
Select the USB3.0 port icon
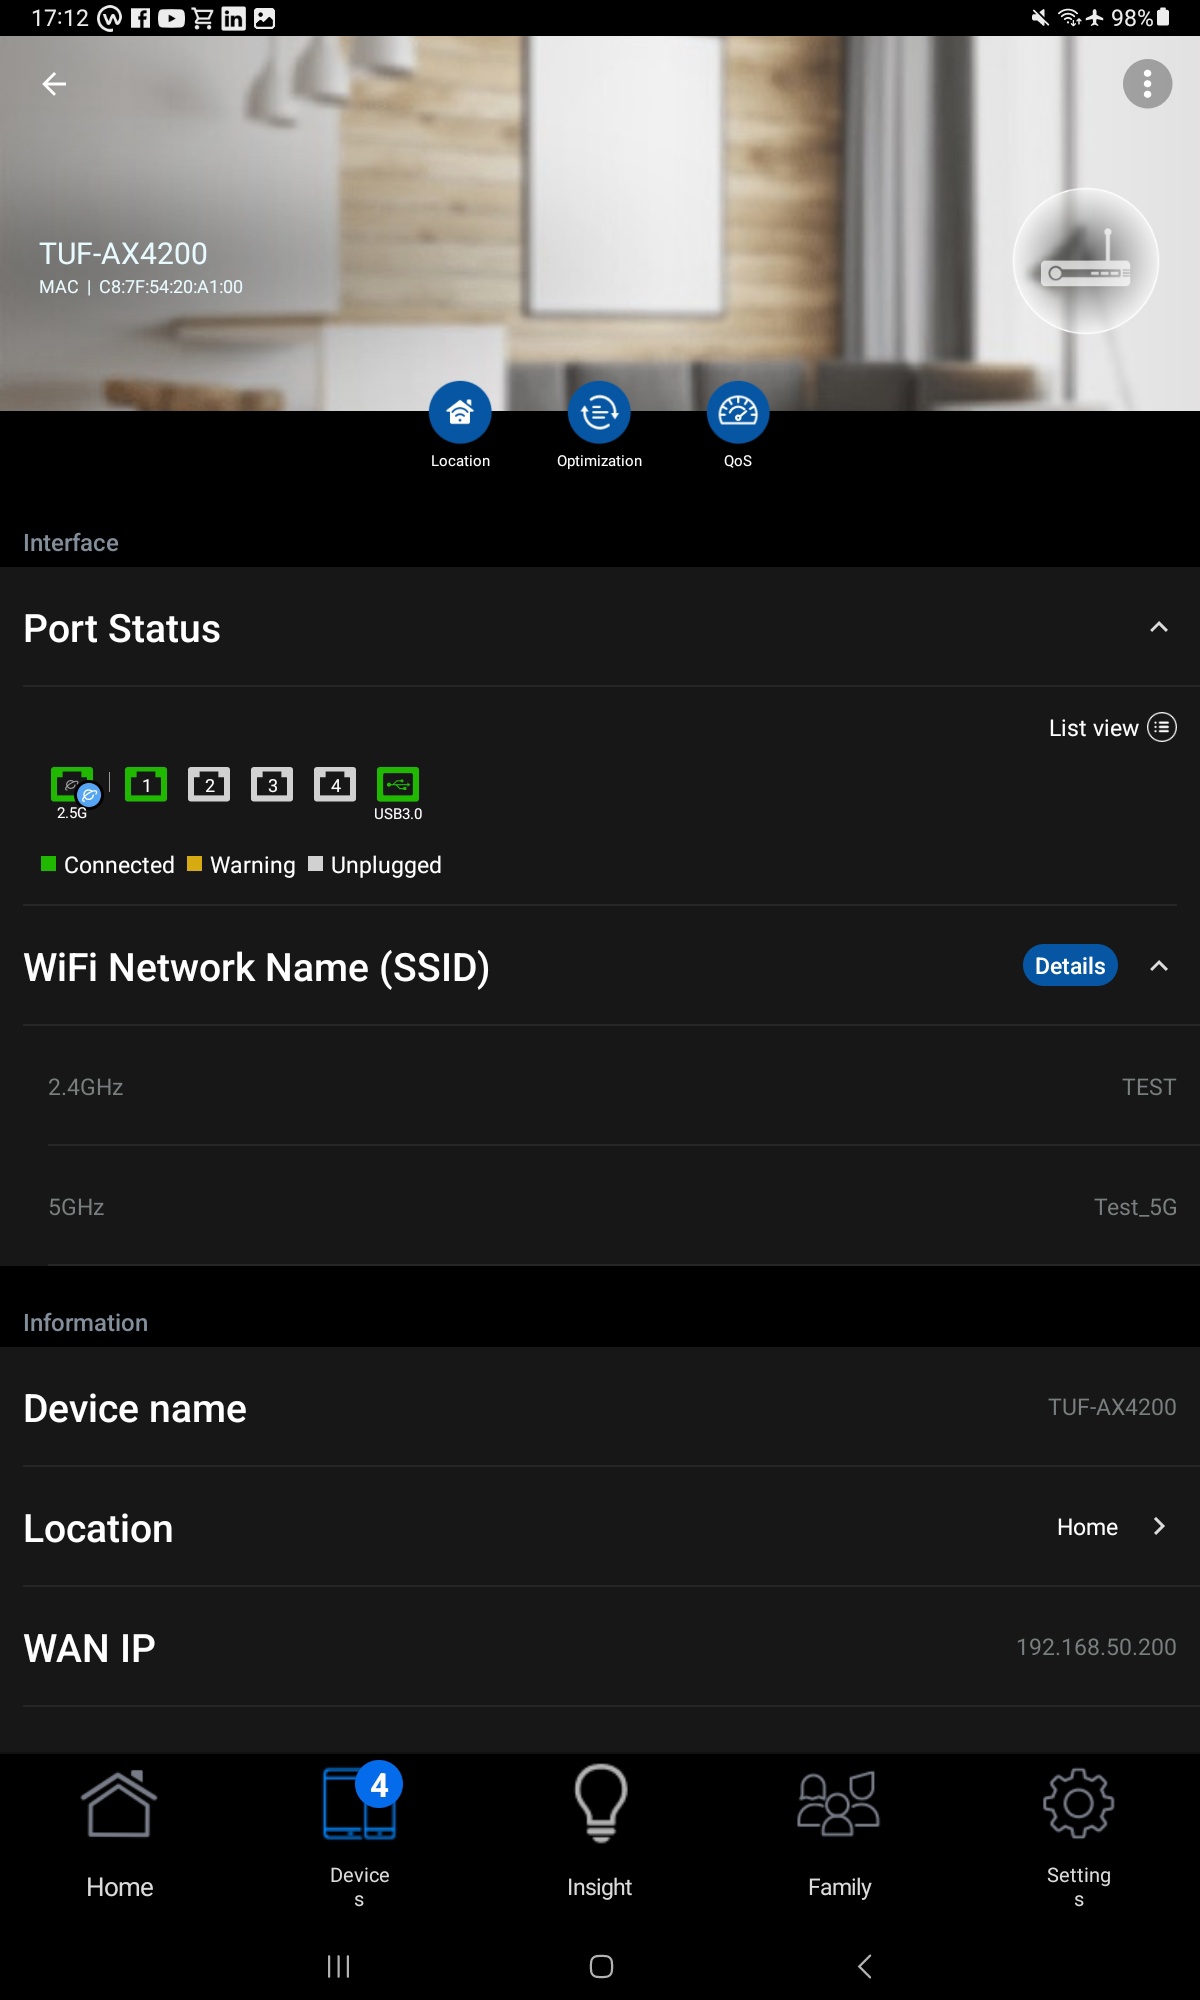point(398,786)
